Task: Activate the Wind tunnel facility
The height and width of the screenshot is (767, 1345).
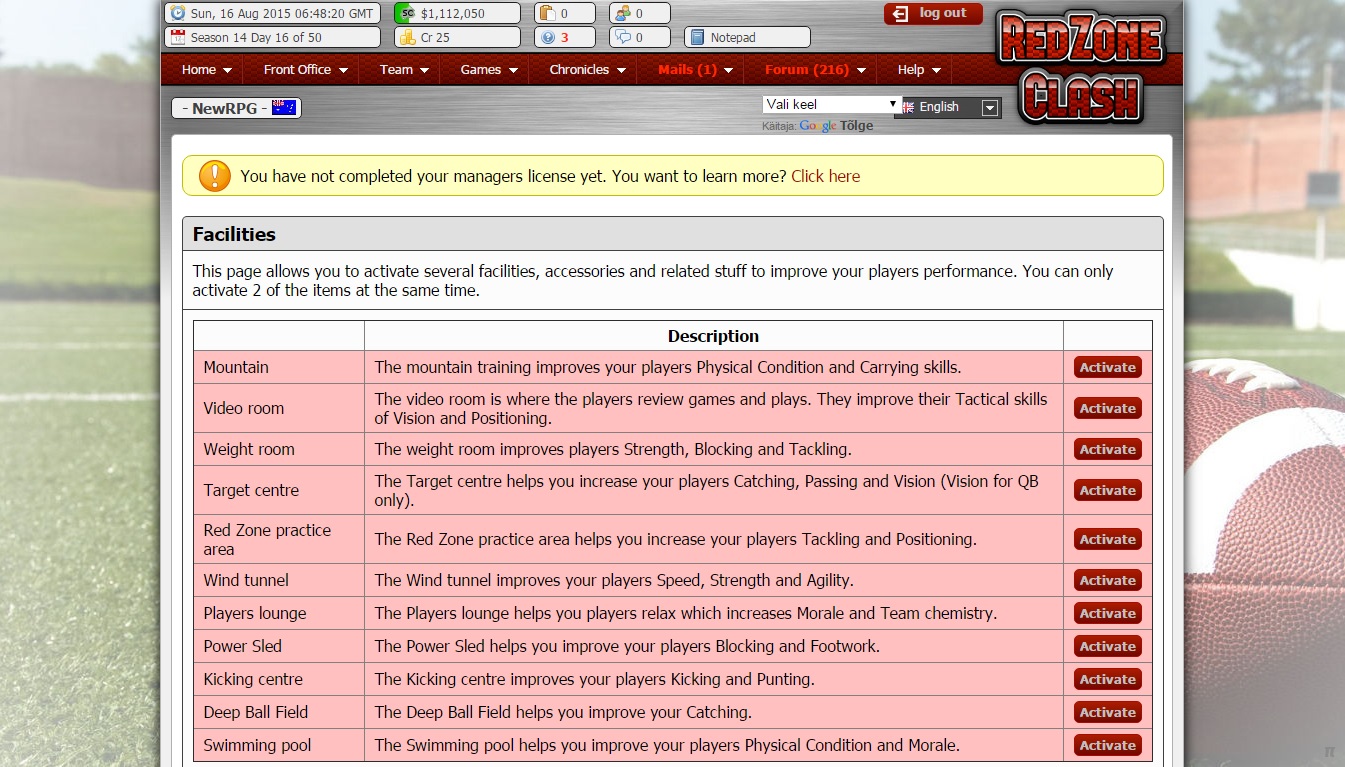Action: click(1107, 580)
